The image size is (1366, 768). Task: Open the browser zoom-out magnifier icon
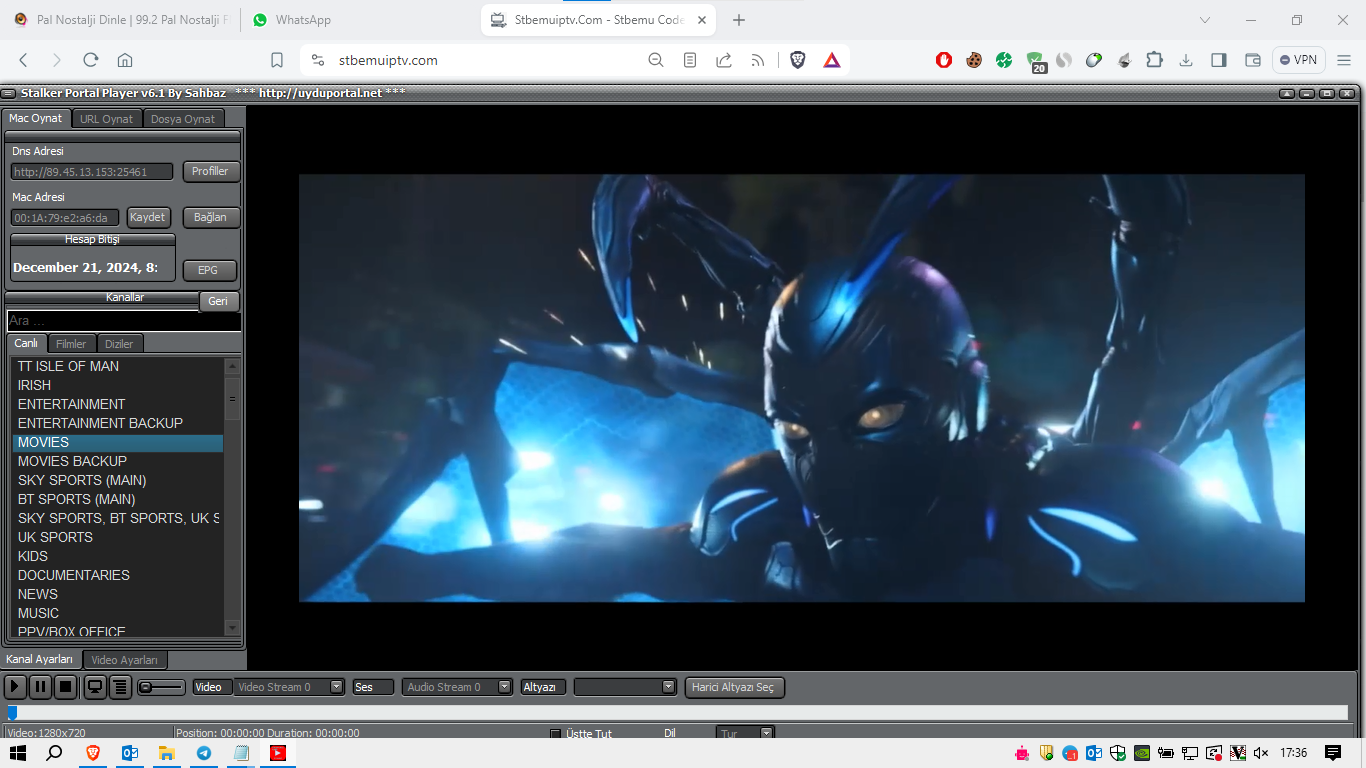[656, 60]
